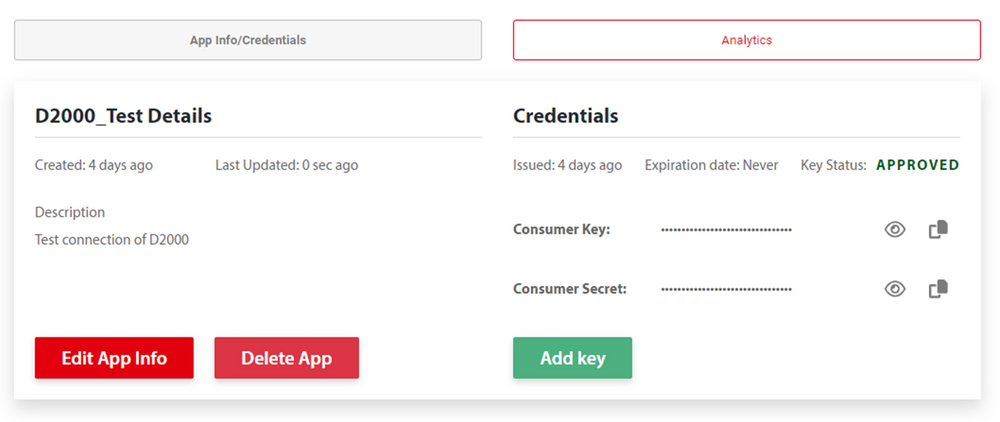1000x422 pixels.
Task: Click the Delete App button
Action: (286, 358)
